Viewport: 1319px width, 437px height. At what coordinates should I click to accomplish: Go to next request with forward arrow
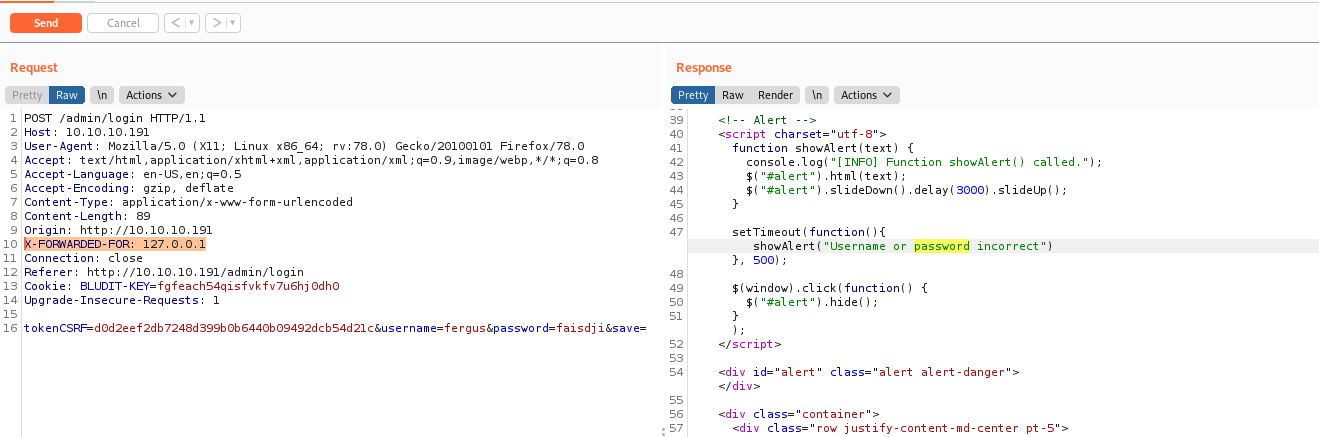[x=215, y=22]
